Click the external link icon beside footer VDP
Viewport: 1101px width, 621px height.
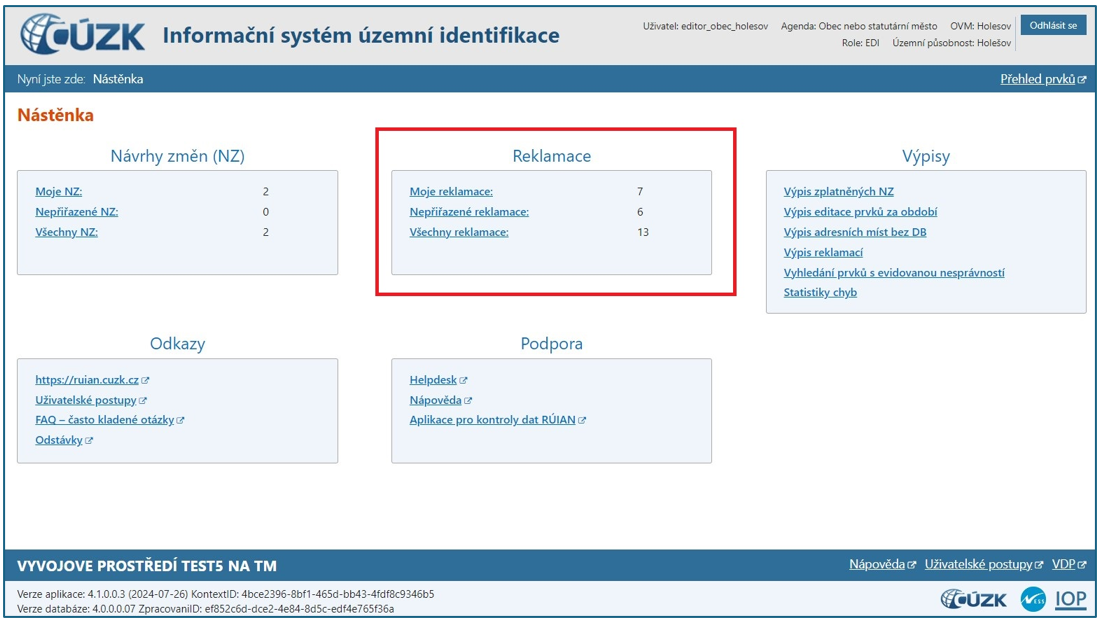[x=1081, y=566]
